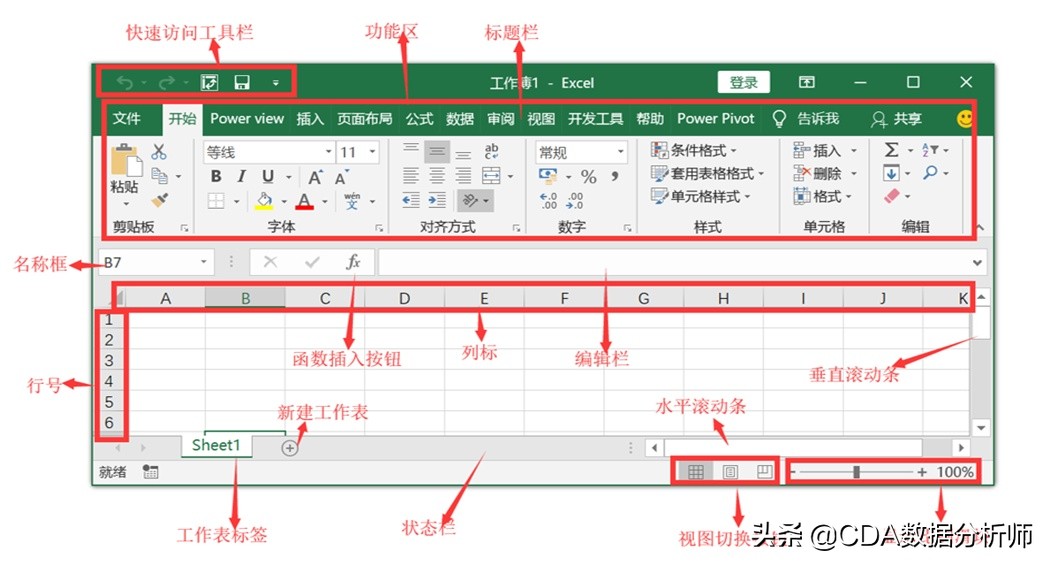This screenshot has width=1050, height=566.
Task: Switch to the 页面布局 tab
Action: pyautogui.click(x=364, y=119)
